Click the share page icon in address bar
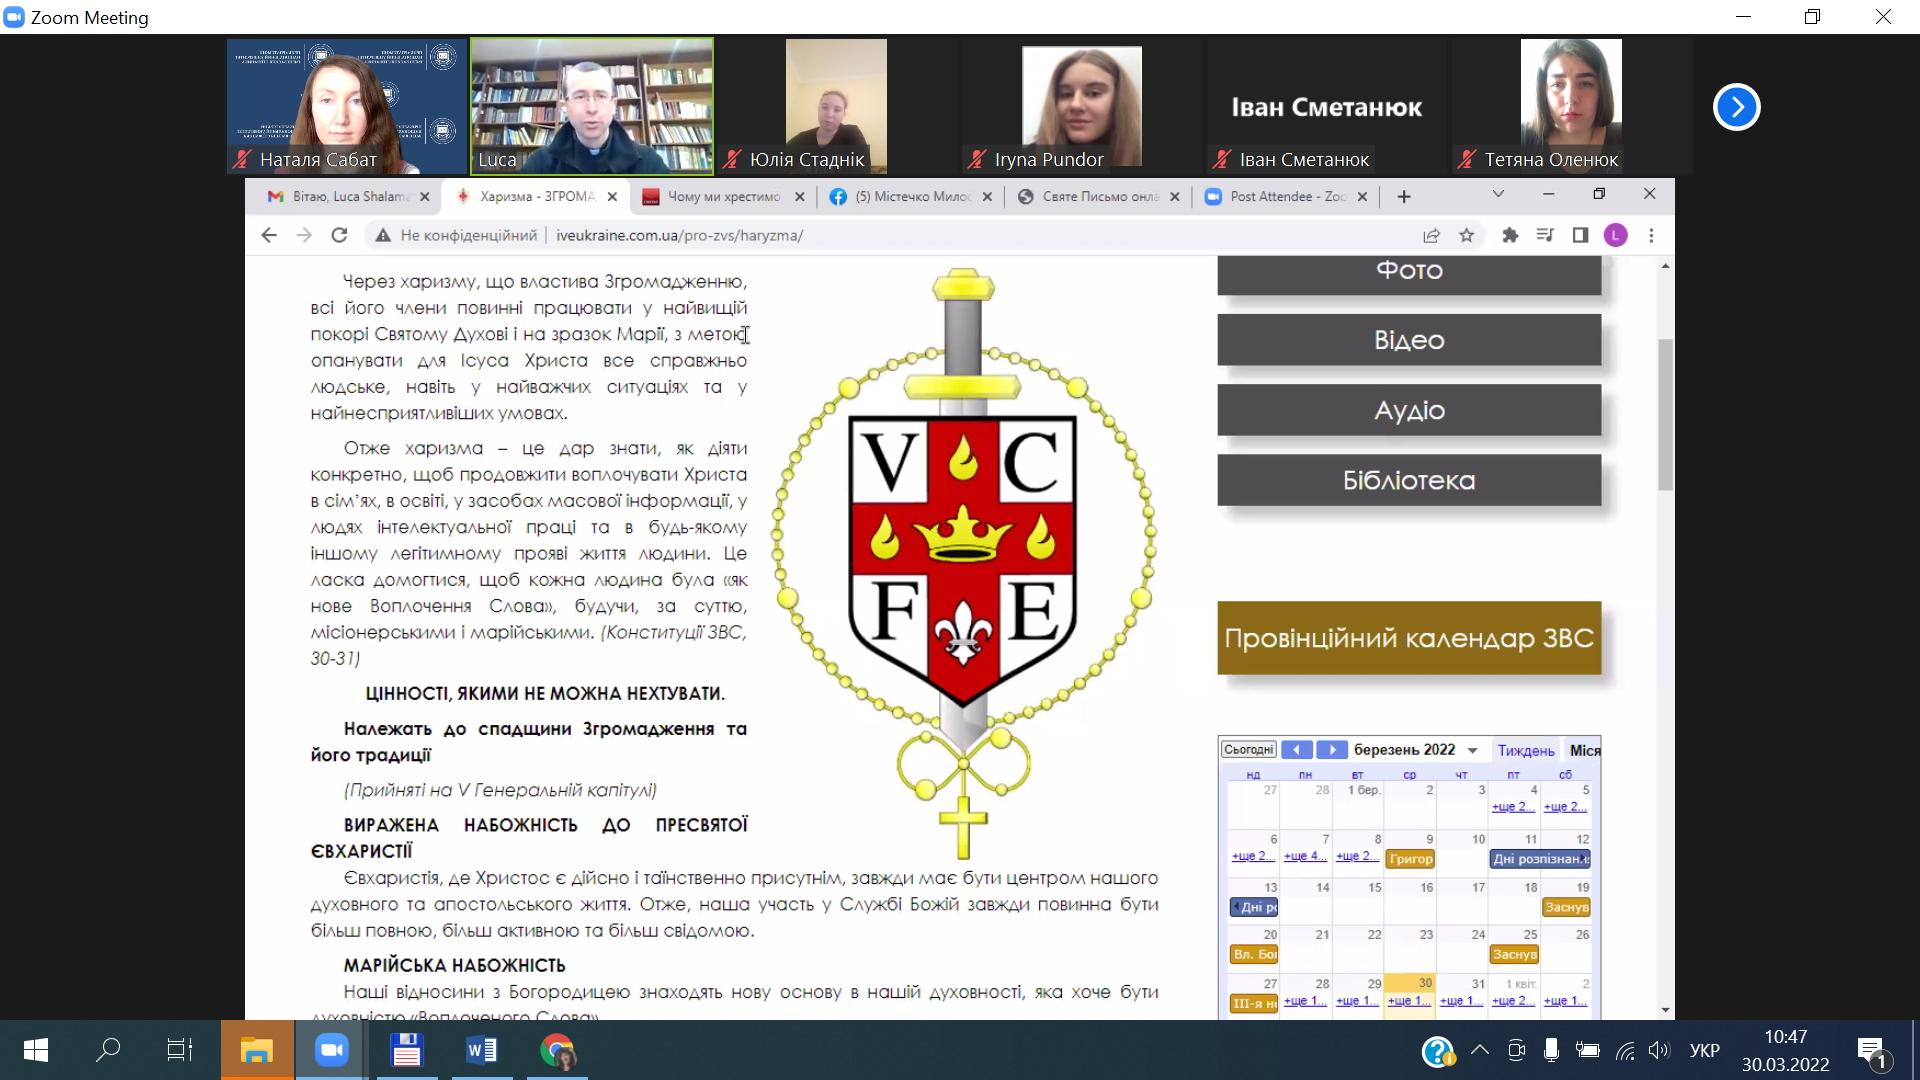 point(1431,235)
